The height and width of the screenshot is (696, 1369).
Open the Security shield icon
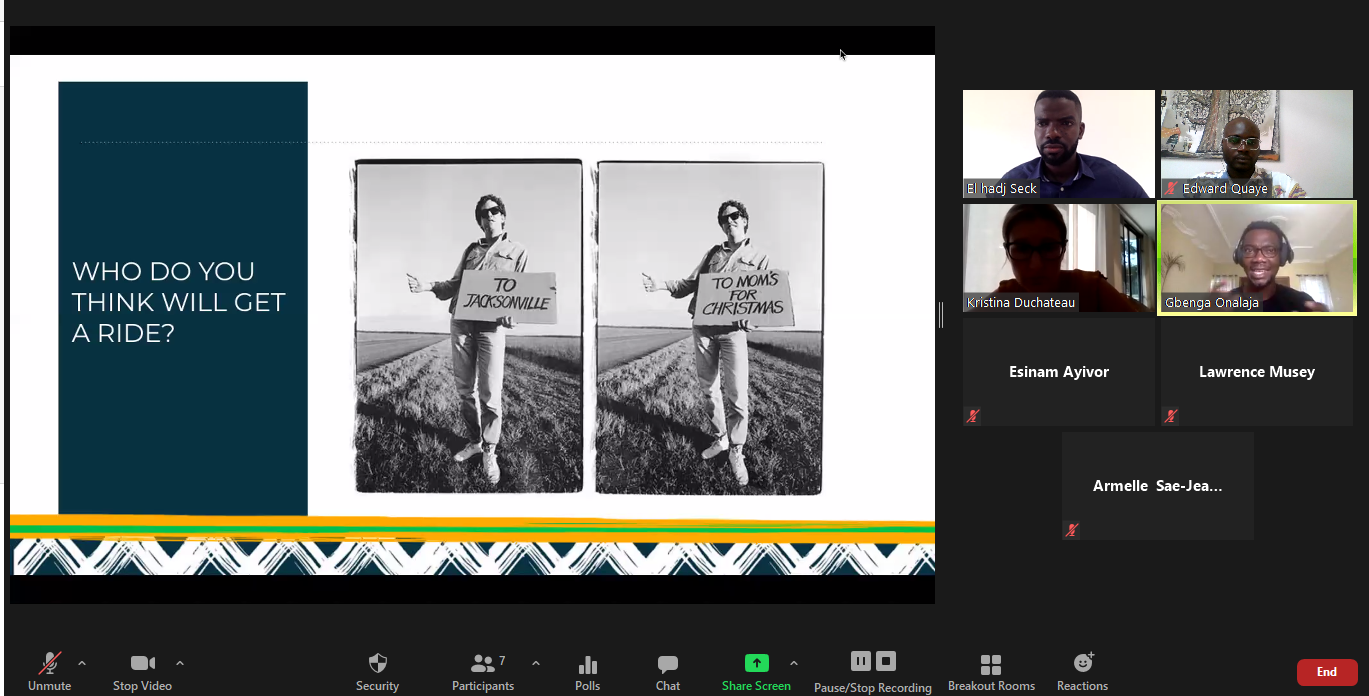click(x=377, y=663)
